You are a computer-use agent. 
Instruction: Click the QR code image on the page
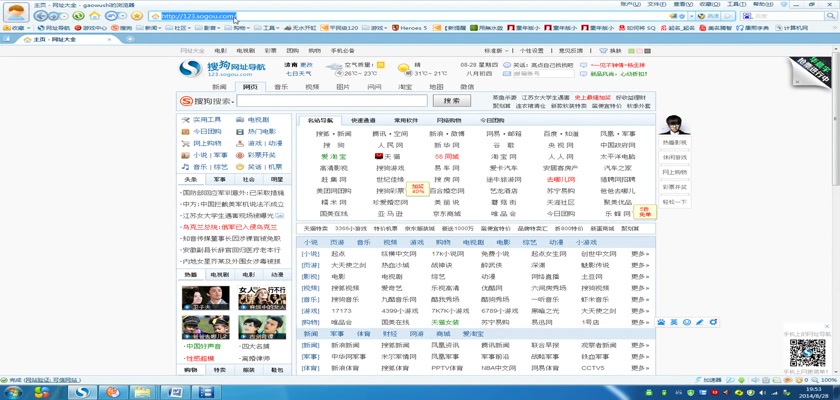click(x=807, y=352)
